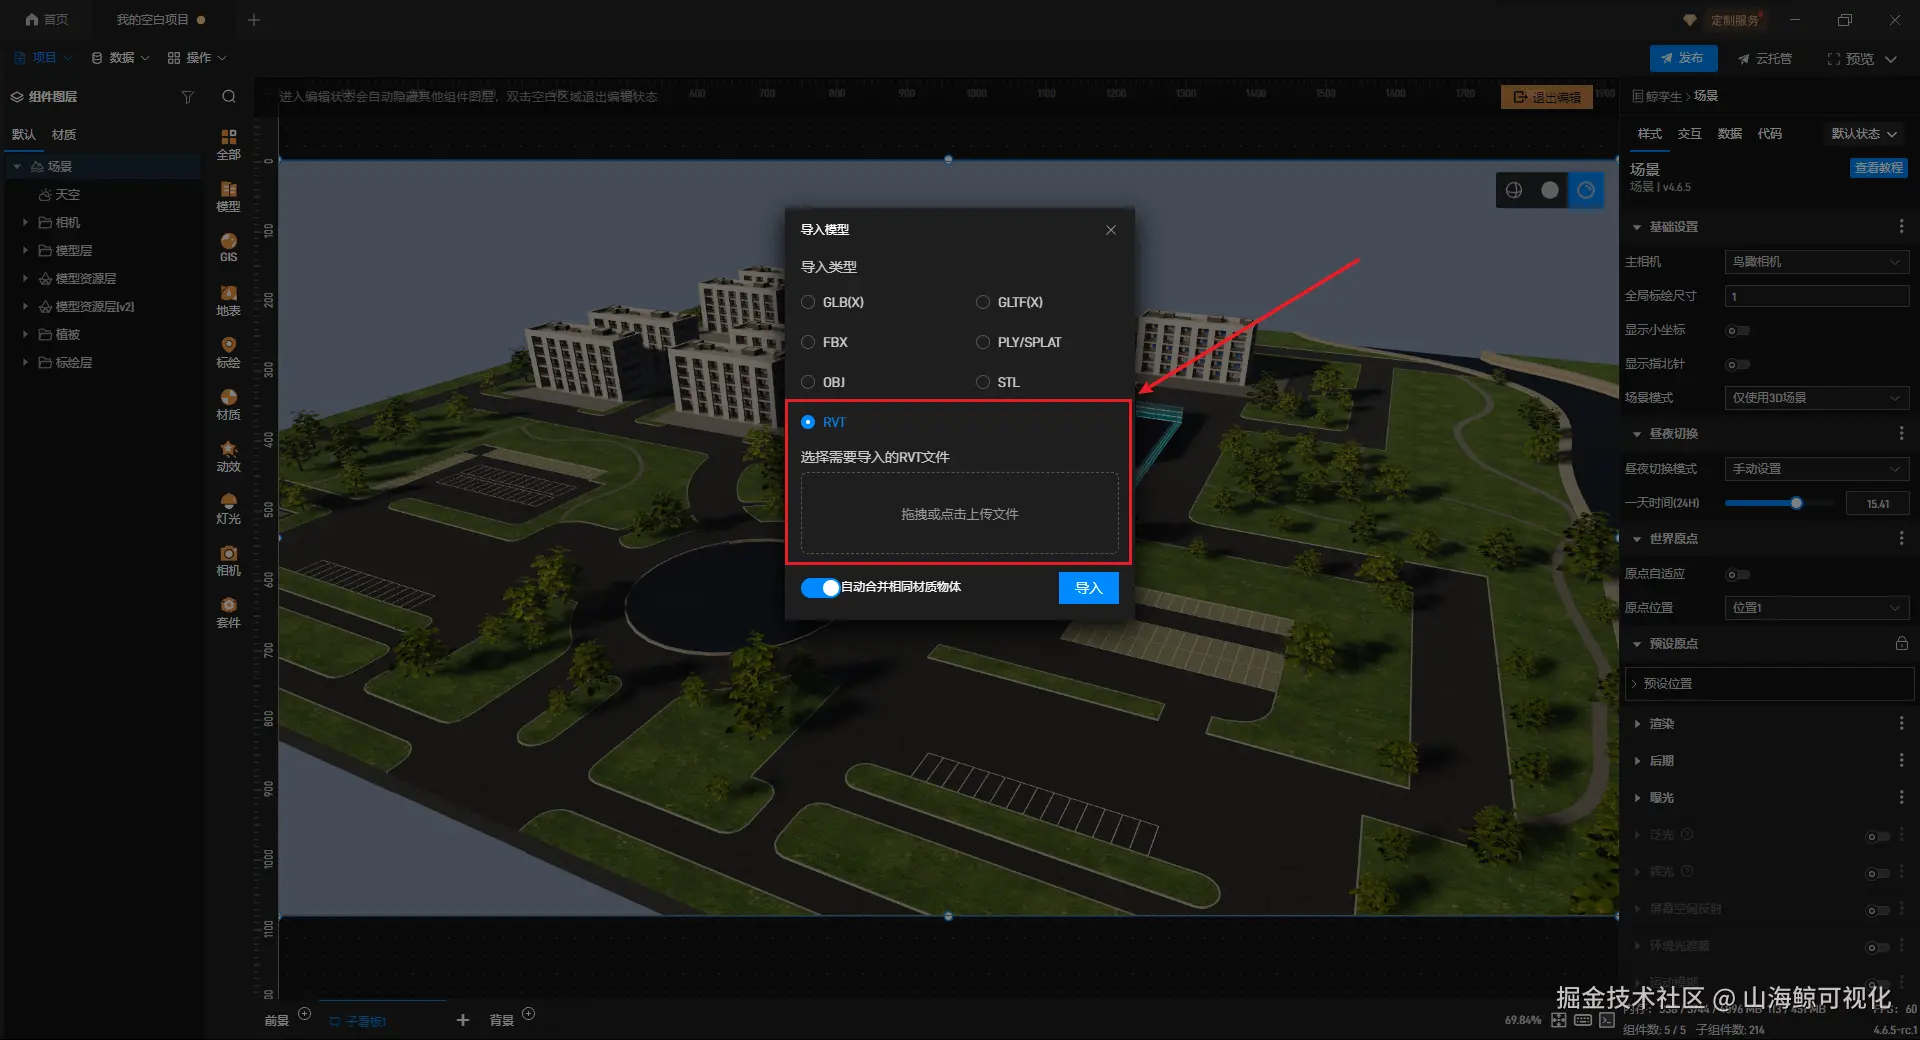The height and width of the screenshot is (1040, 1920).
Task: Open the GIS component category
Action: (228, 247)
